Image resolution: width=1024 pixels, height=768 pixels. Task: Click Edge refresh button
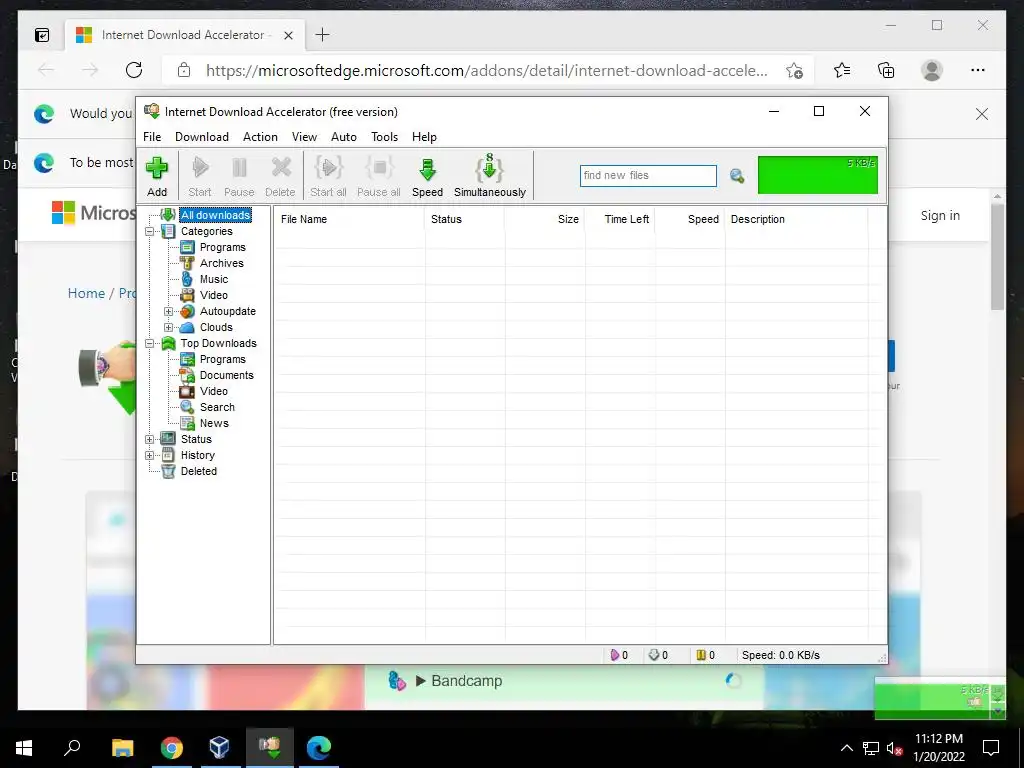134,70
